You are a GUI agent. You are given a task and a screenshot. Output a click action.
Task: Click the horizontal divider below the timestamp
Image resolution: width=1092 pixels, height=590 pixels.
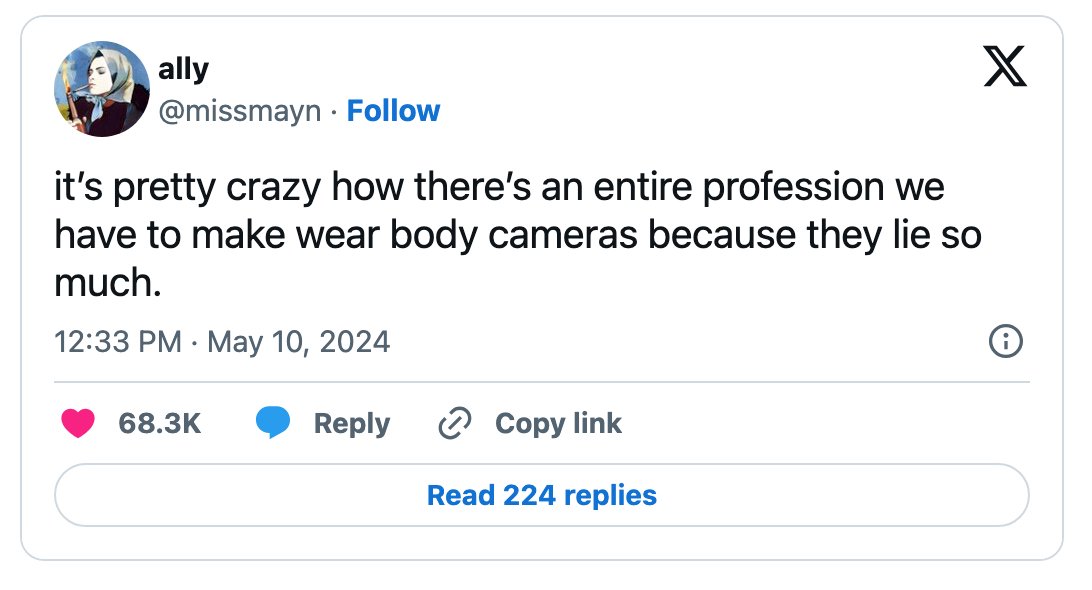coord(542,382)
